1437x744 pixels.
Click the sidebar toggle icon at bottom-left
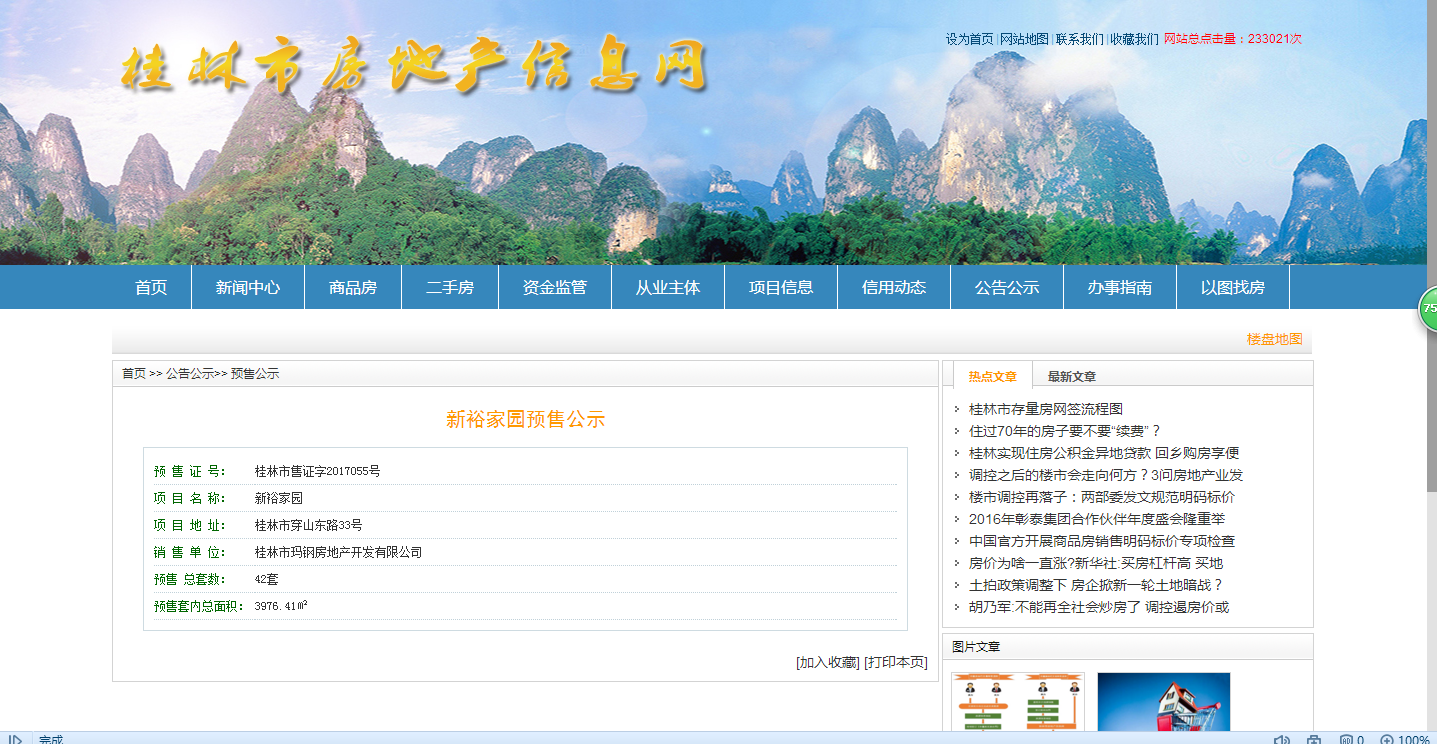pos(15,740)
